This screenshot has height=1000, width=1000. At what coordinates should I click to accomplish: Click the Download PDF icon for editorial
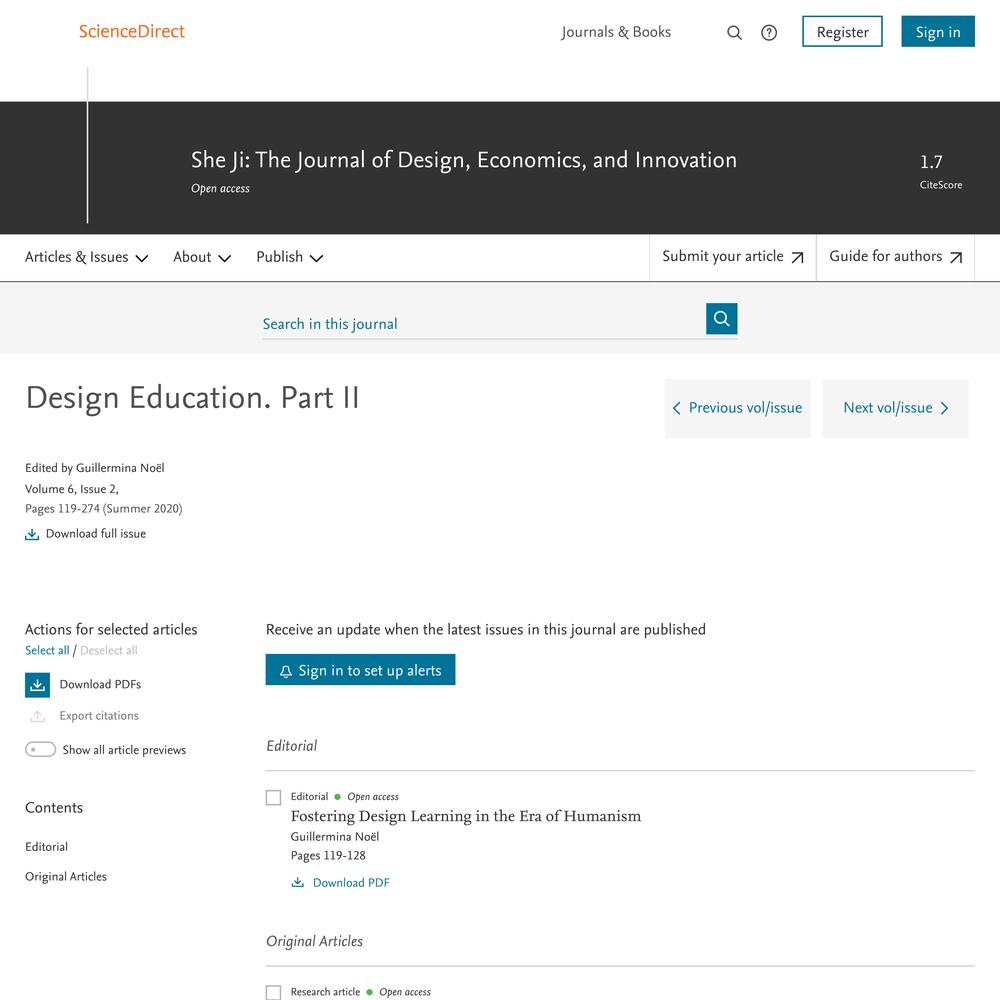tap(298, 883)
